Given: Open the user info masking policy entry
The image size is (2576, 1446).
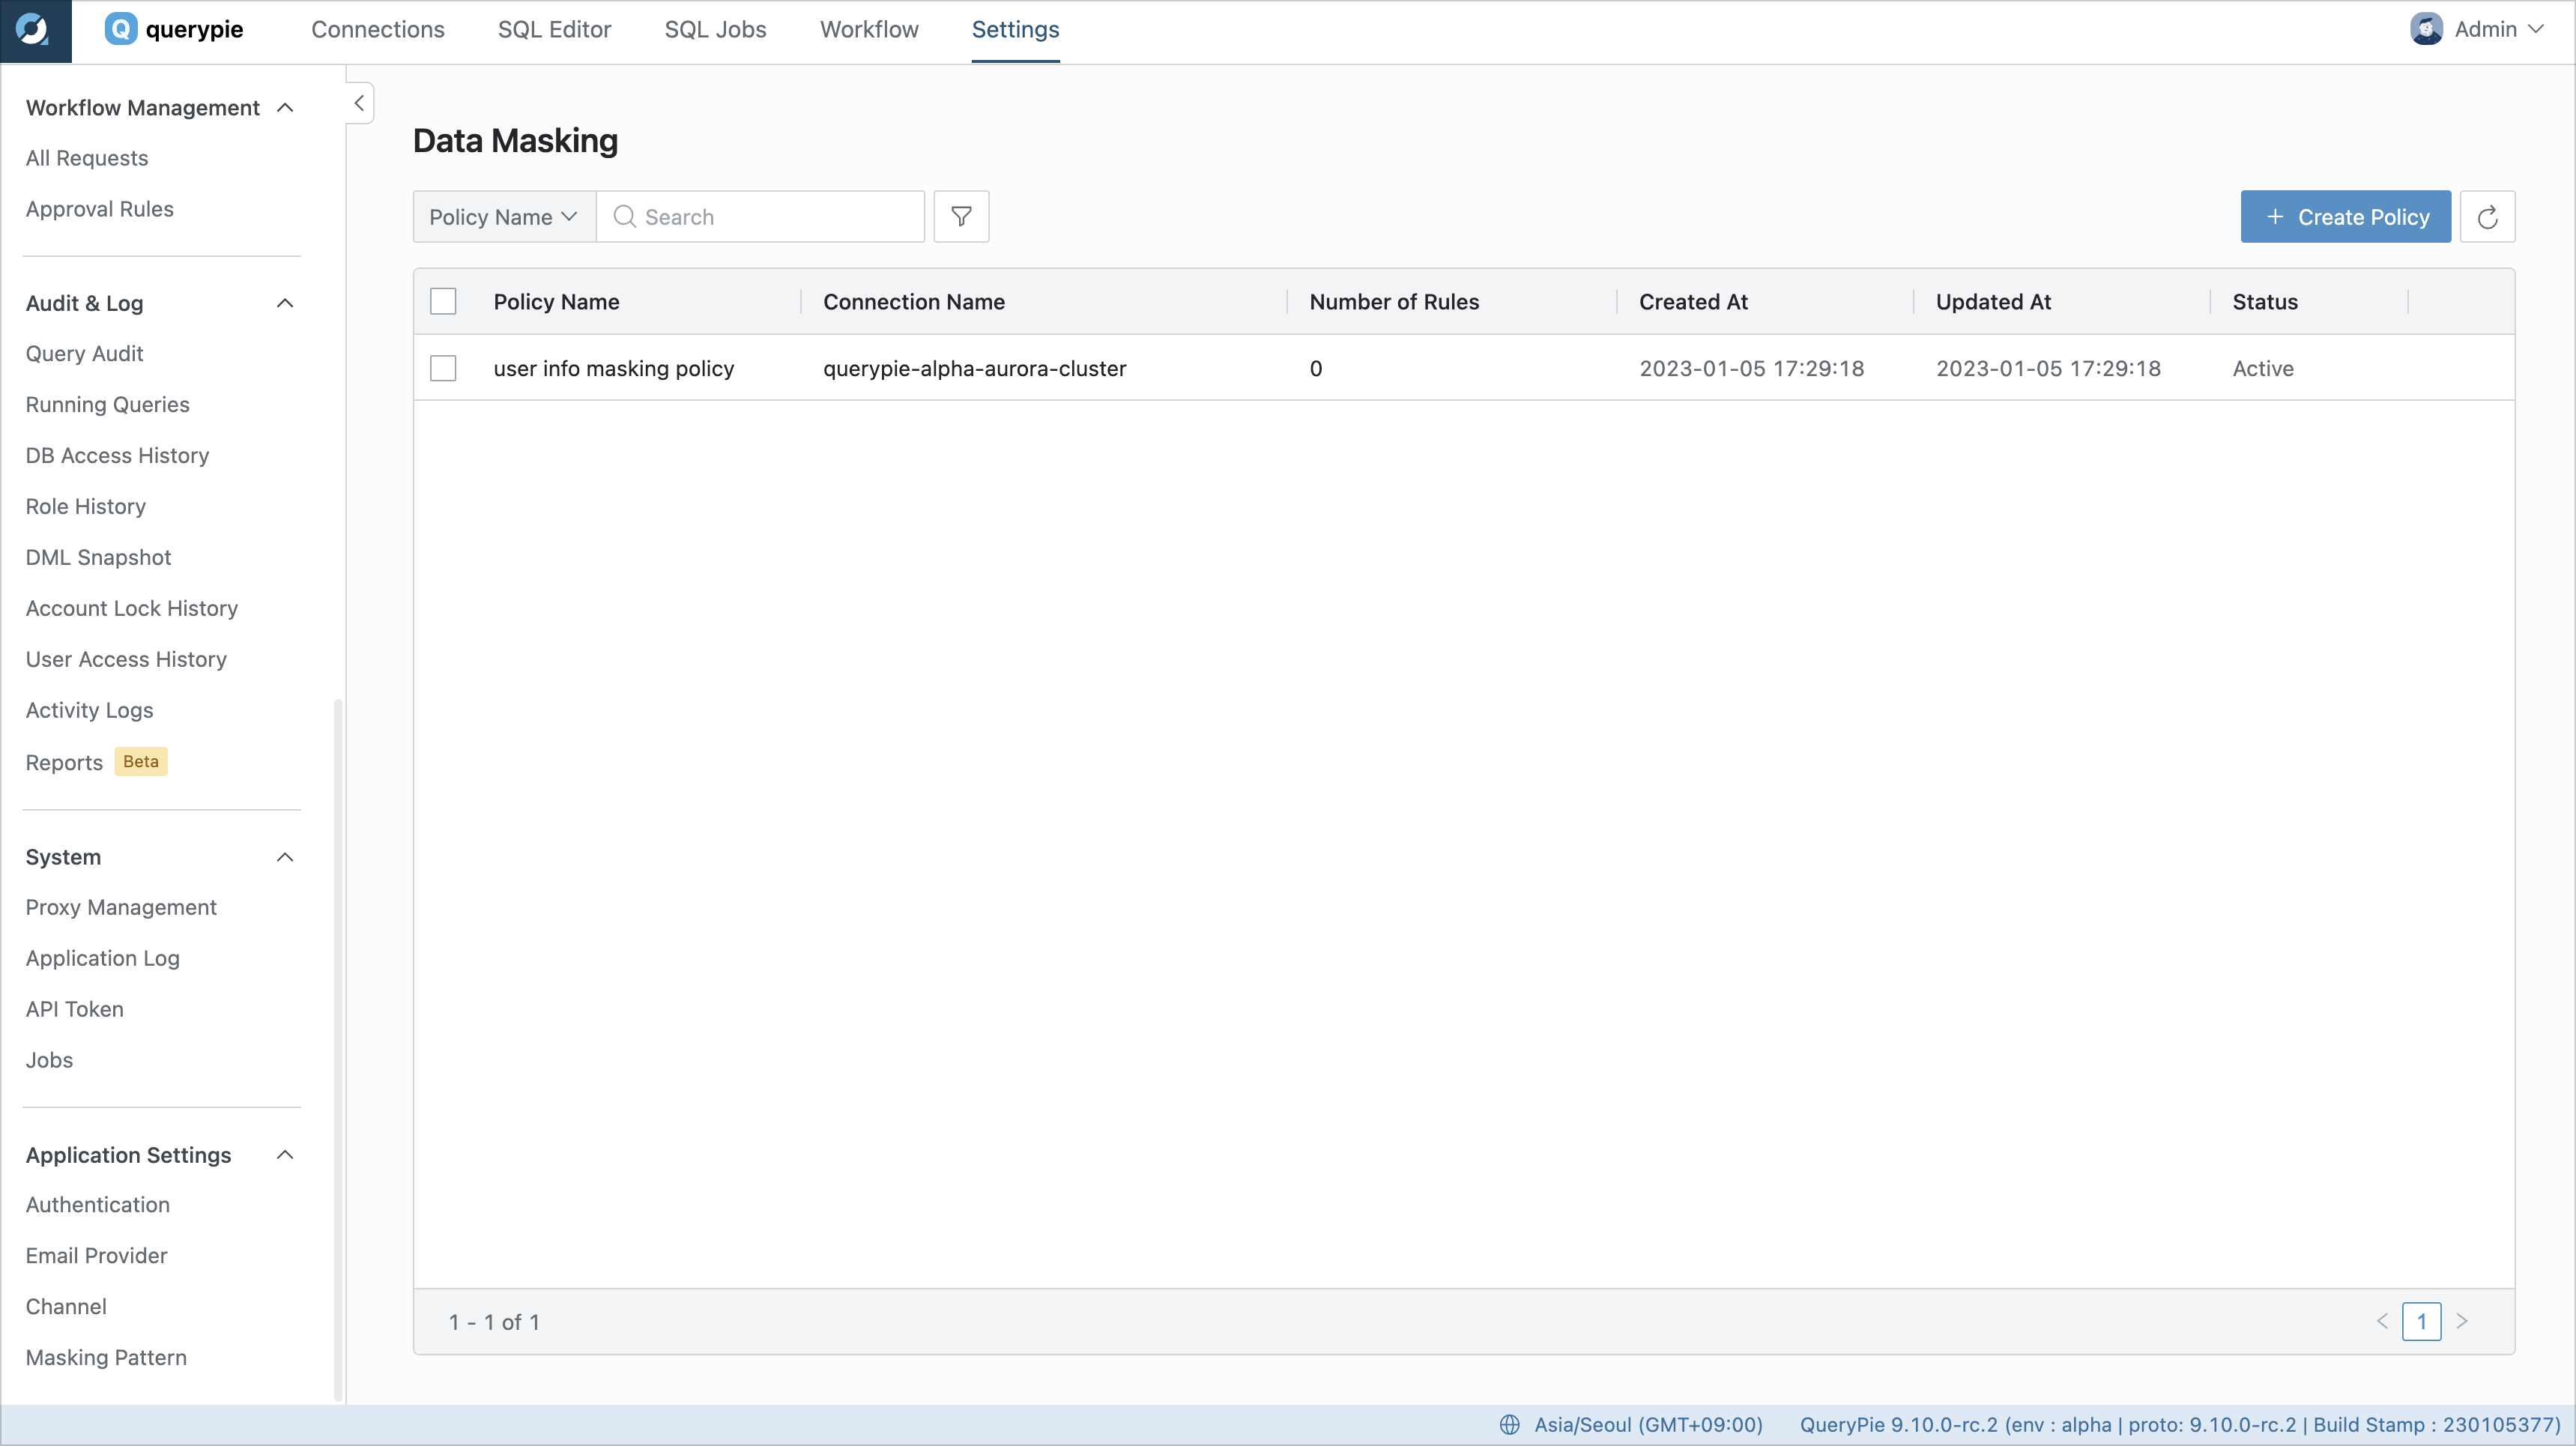Looking at the screenshot, I should [614, 368].
